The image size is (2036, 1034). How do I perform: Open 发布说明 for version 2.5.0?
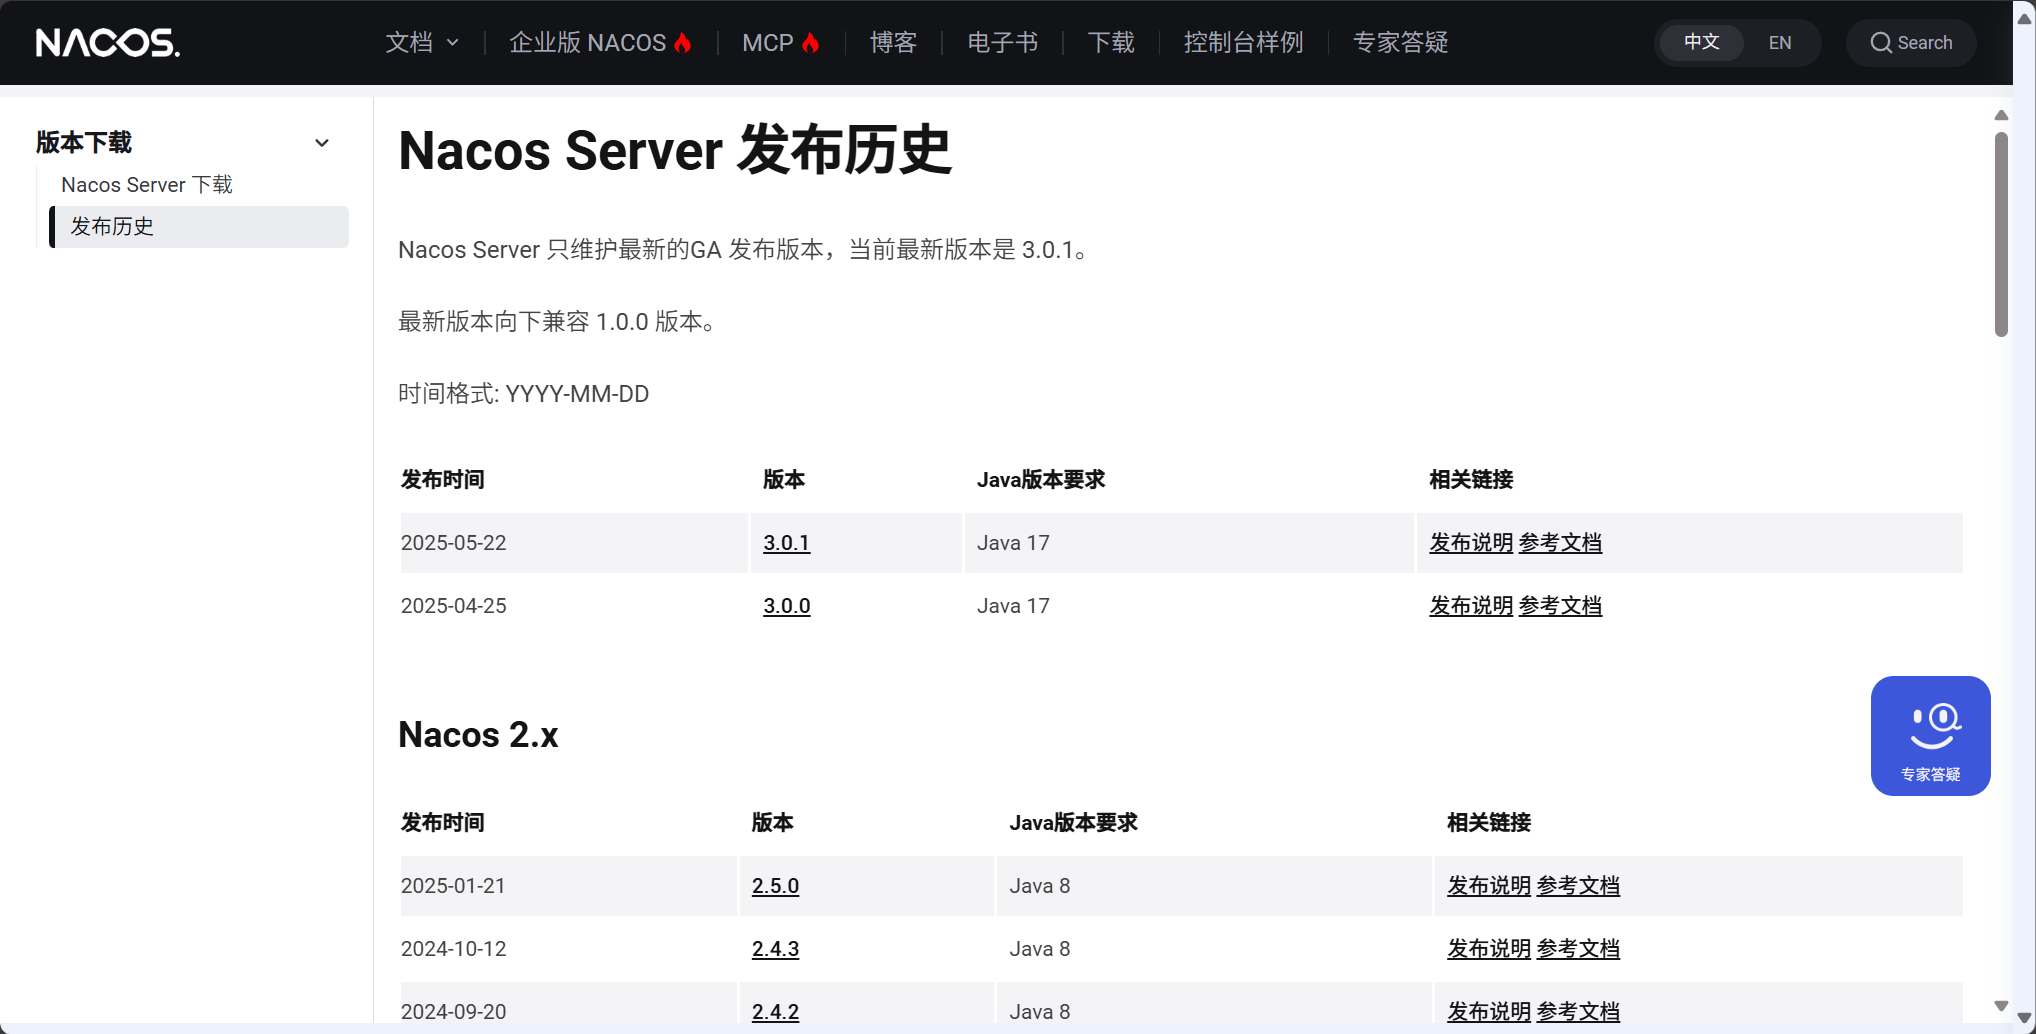tap(1489, 886)
